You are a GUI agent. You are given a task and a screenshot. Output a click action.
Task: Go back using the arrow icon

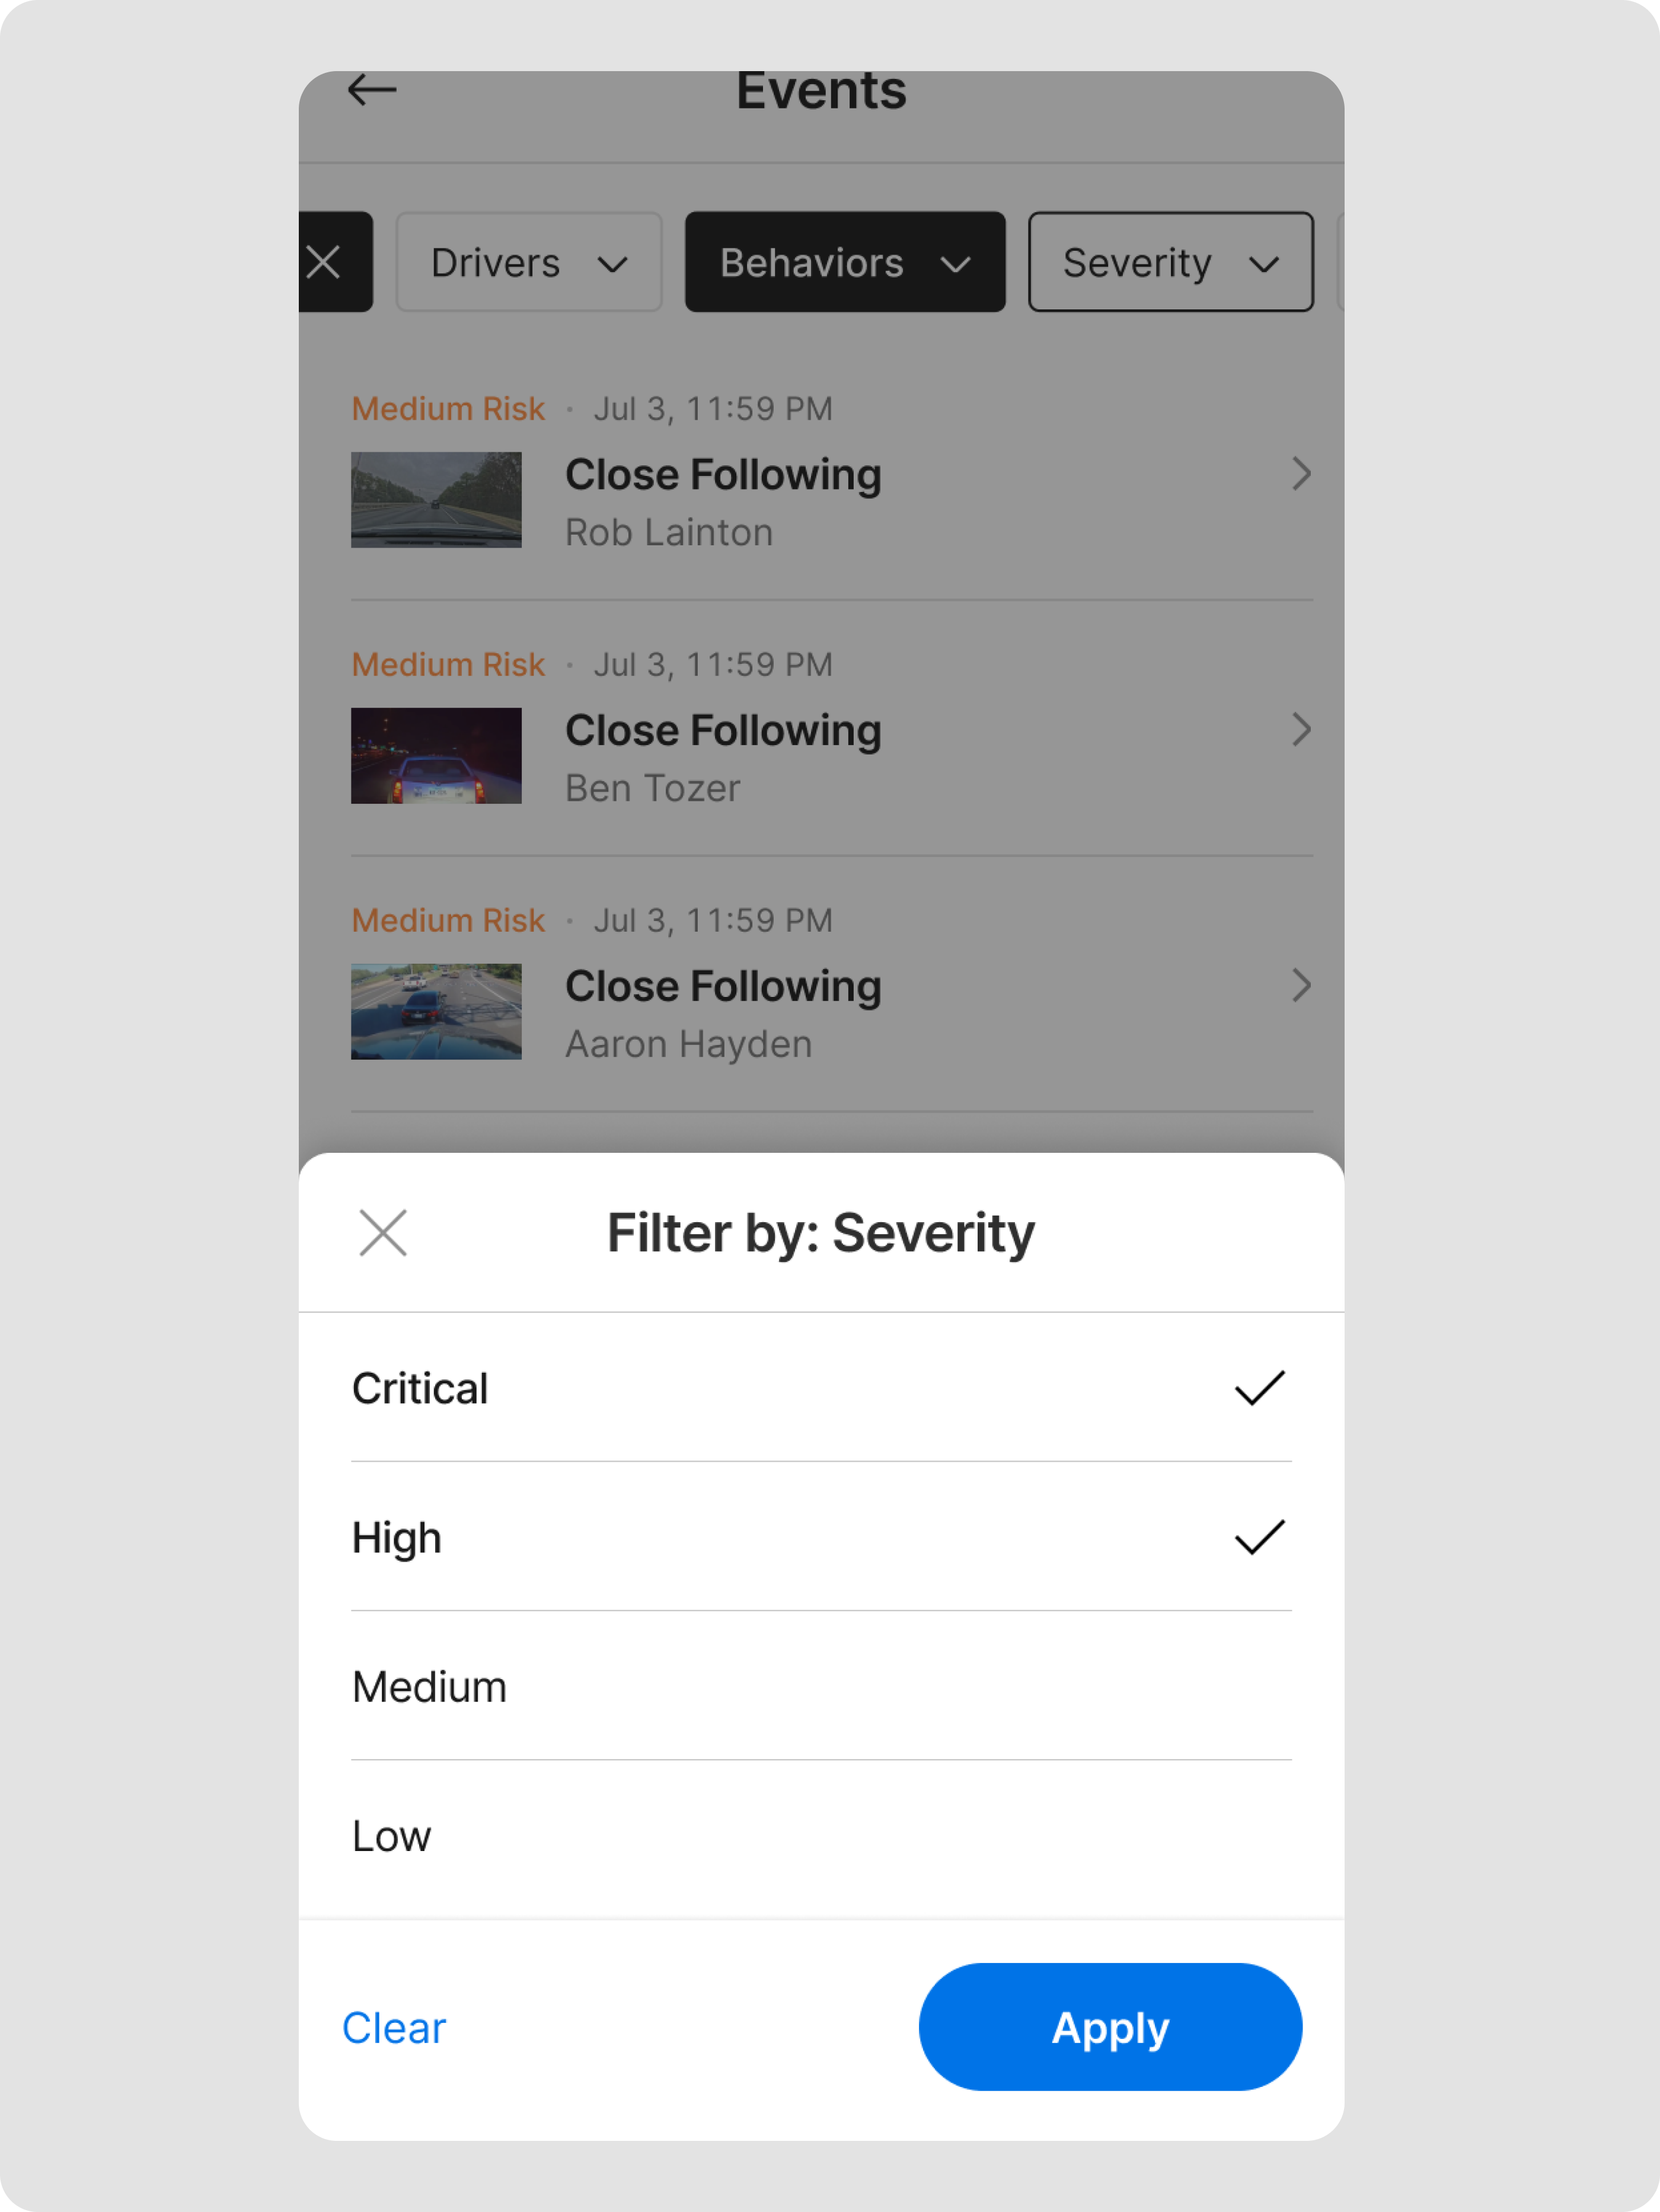pos(372,90)
